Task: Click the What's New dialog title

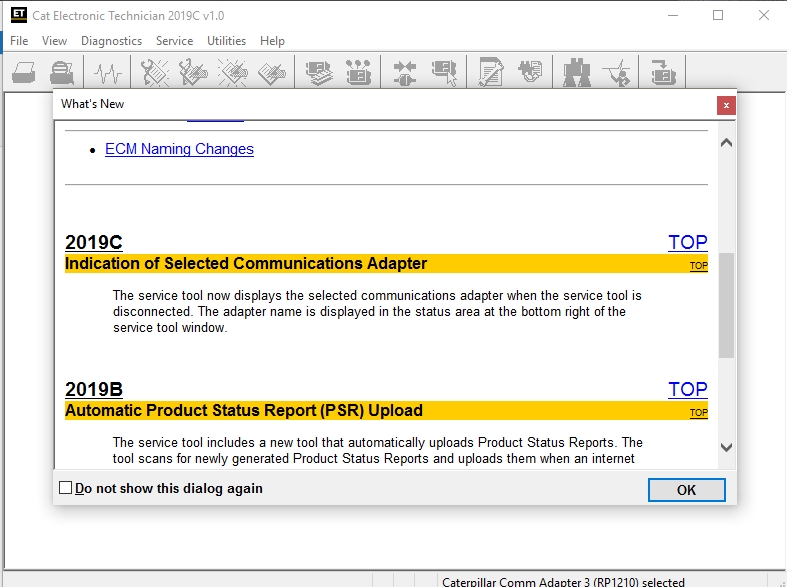Action: tap(92, 104)
